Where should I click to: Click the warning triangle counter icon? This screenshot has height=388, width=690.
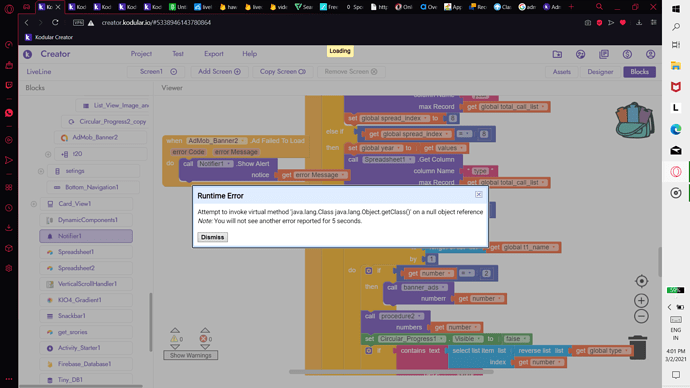pos(174,339)
